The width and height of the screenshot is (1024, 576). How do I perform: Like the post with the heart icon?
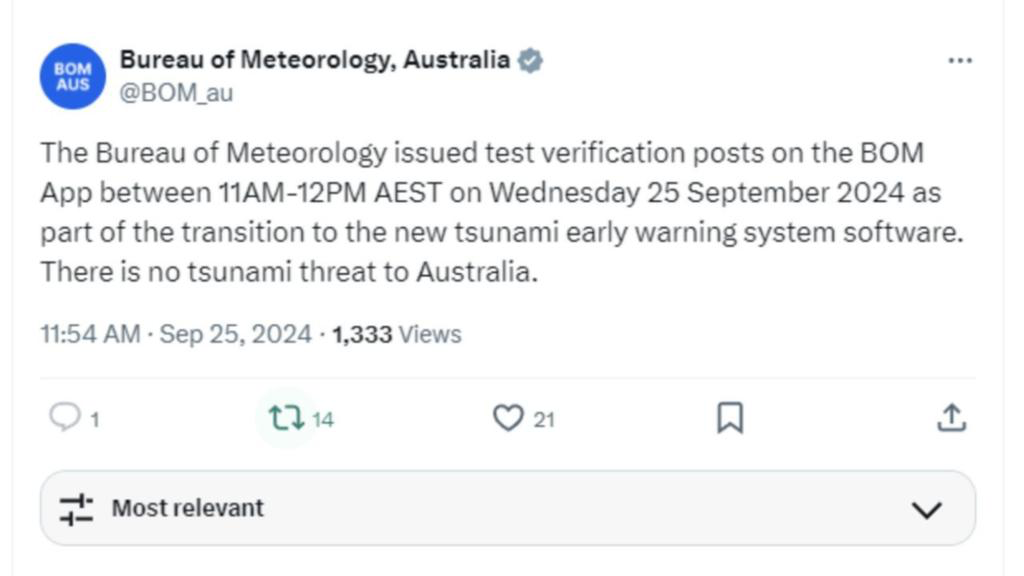[508, 418]
